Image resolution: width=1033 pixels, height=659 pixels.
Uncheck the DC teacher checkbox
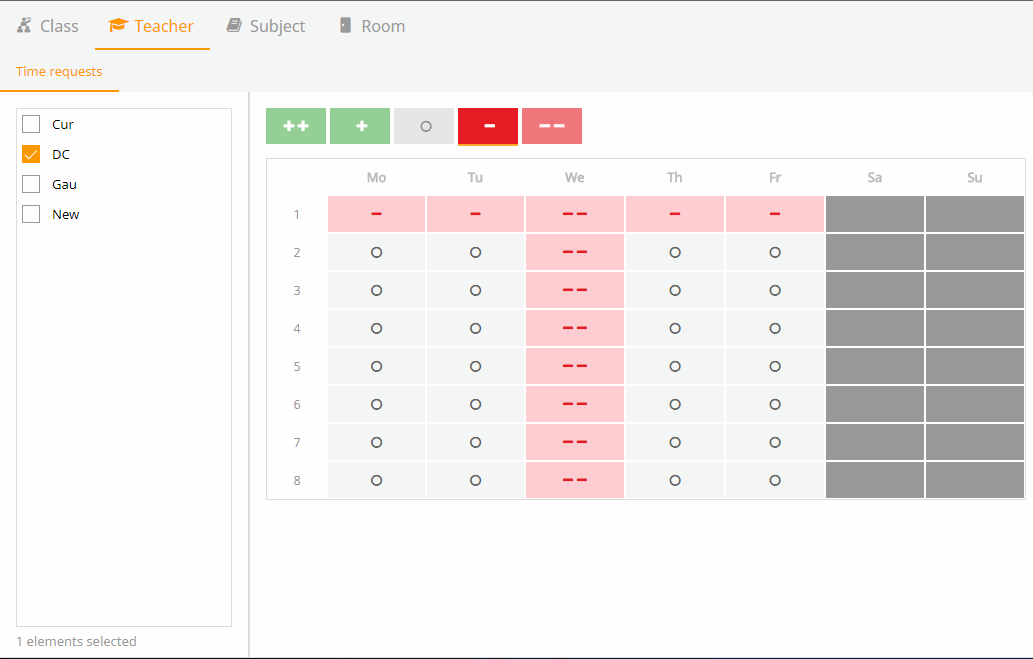[x=31, y=154]
